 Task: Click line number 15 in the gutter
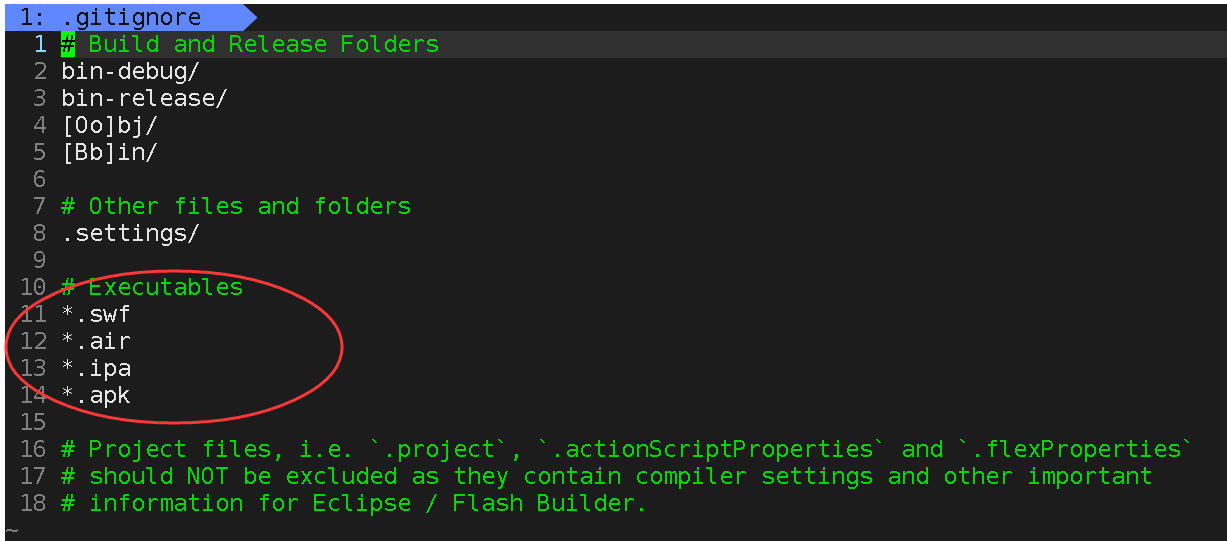click(33, 422)
